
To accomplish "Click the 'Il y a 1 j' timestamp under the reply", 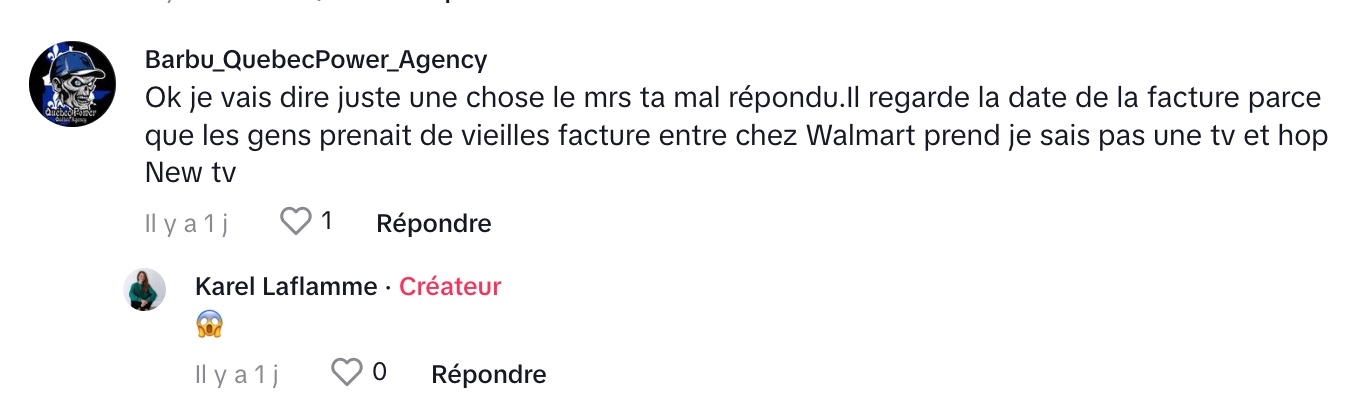I will pyautogui.click(x=237, y=376).
